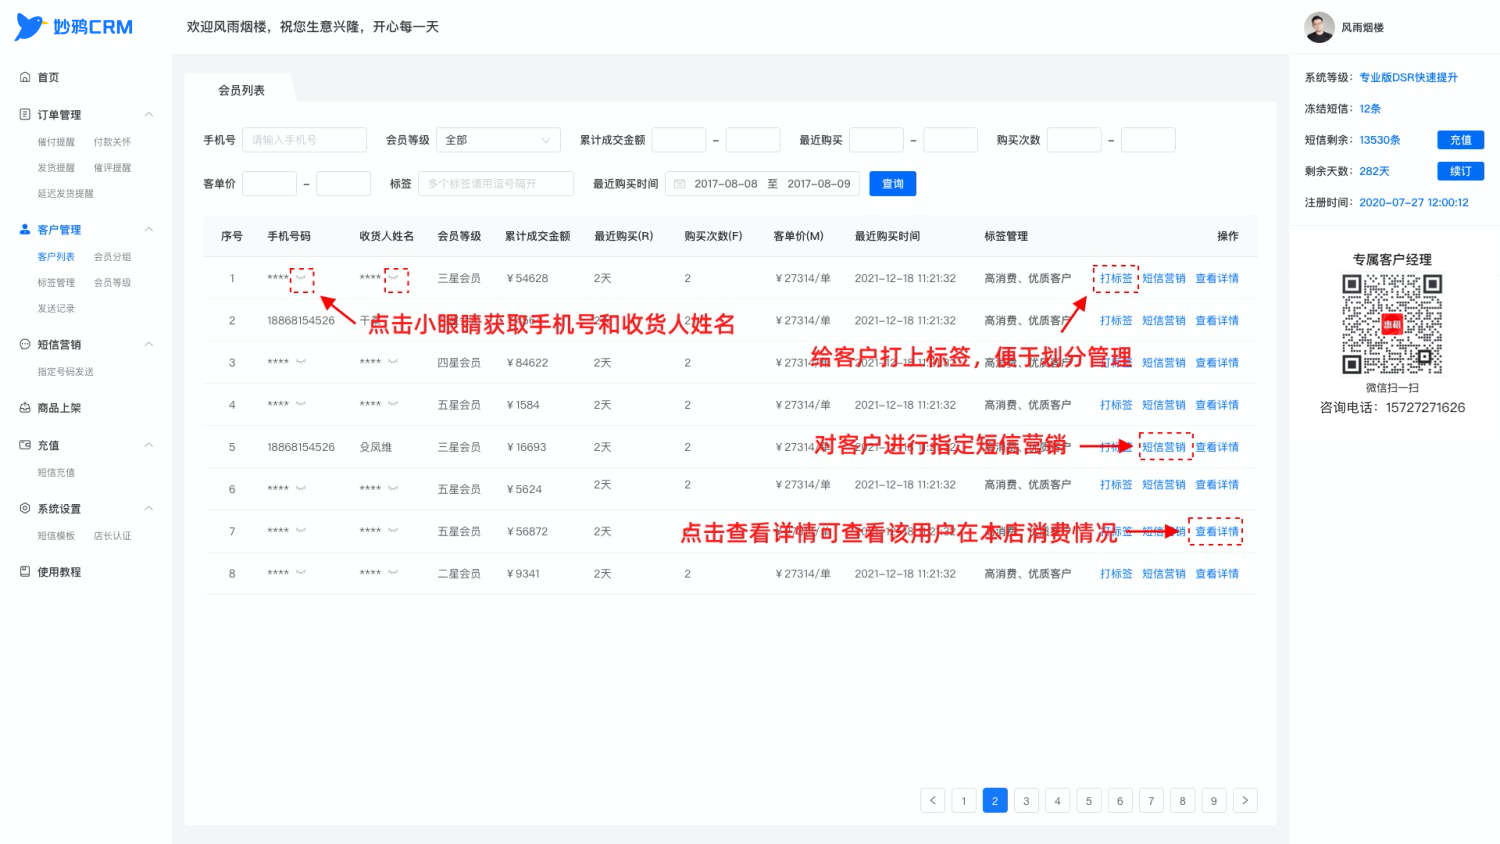The width and height of the screenshot is (1500, 844).
Task: Collapse the 订单管理 sidebar section
Action: click(x=149, y=114)
